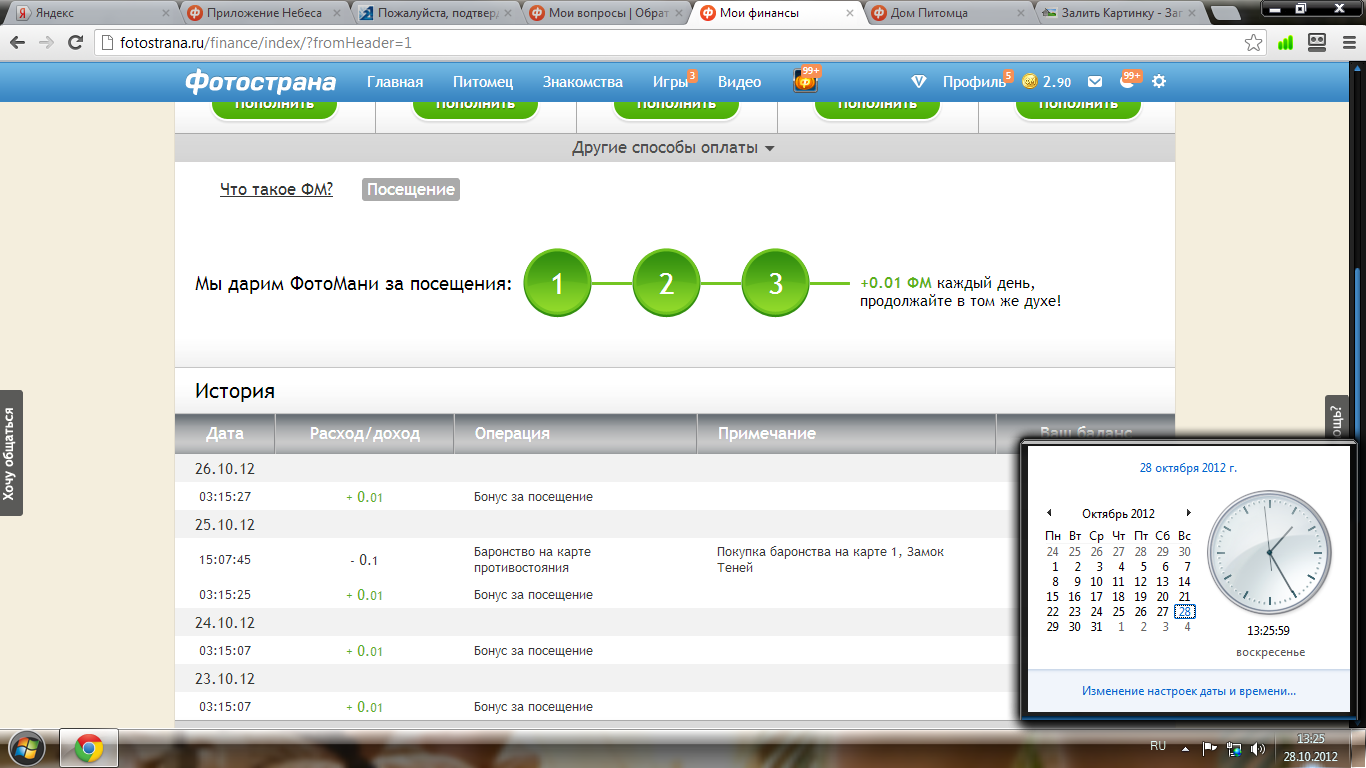This screenshot has height=768, width=1366.
Task: Switch to the Мои вопросы tab
Action: point(606,13)
